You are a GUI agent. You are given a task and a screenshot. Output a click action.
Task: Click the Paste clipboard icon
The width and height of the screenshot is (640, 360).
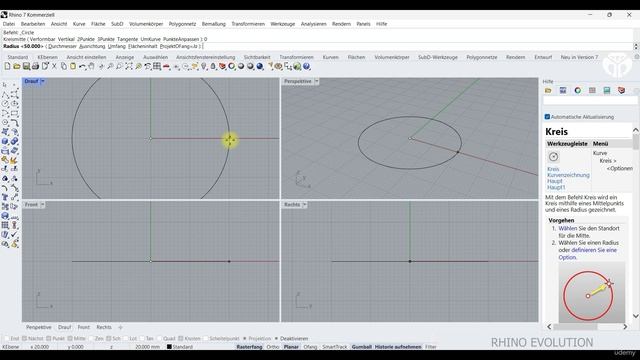(73, 66)
